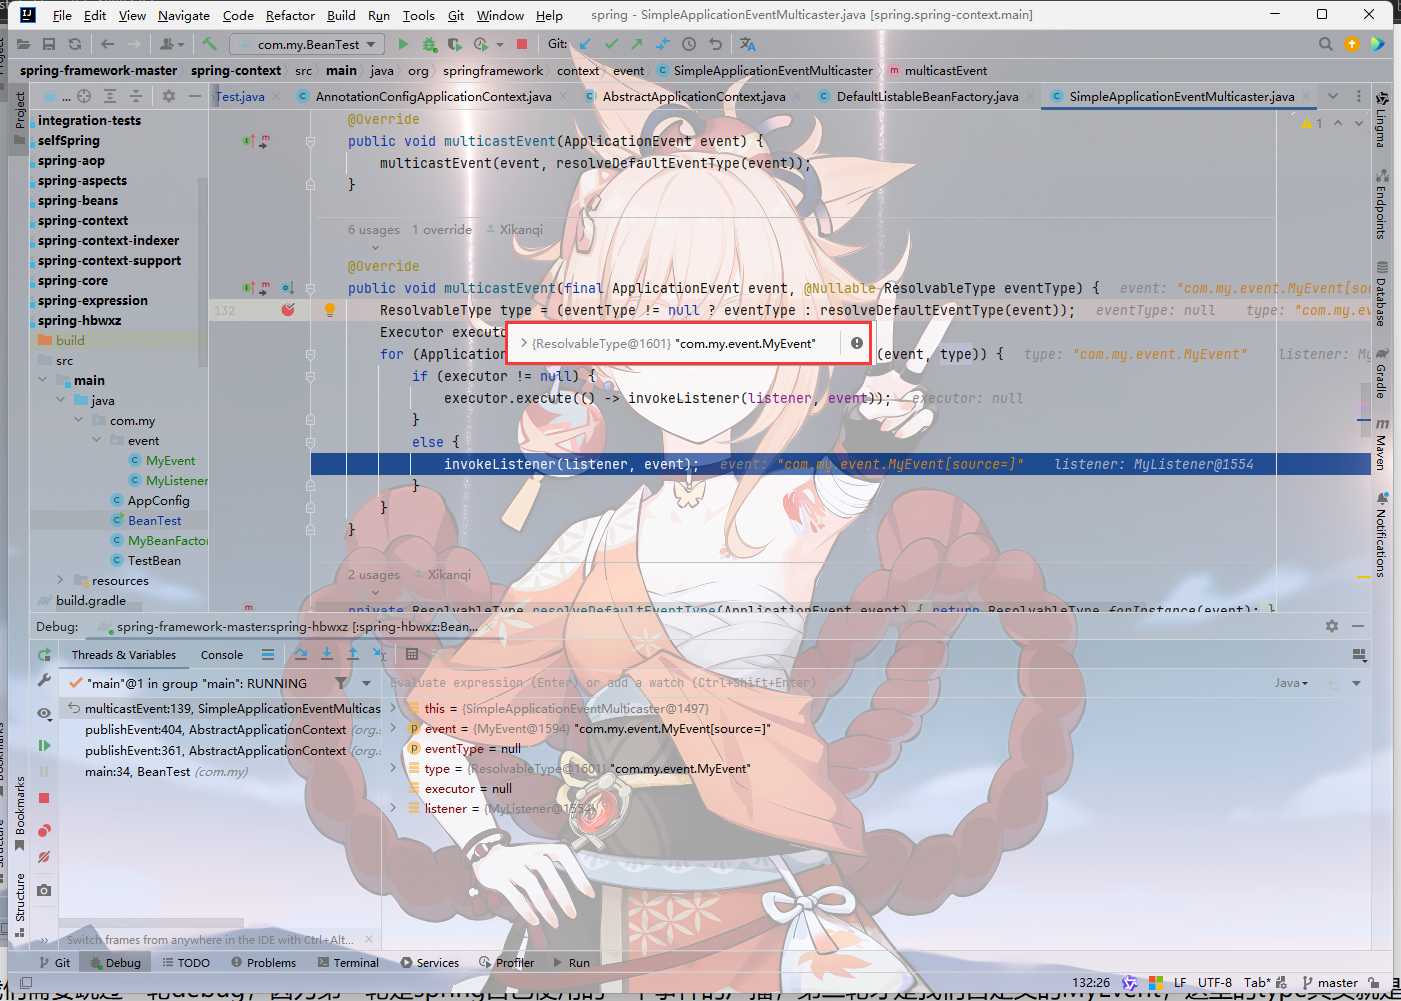
Task: Open the Java language dropdown in evaluator
Action: 1291,683
